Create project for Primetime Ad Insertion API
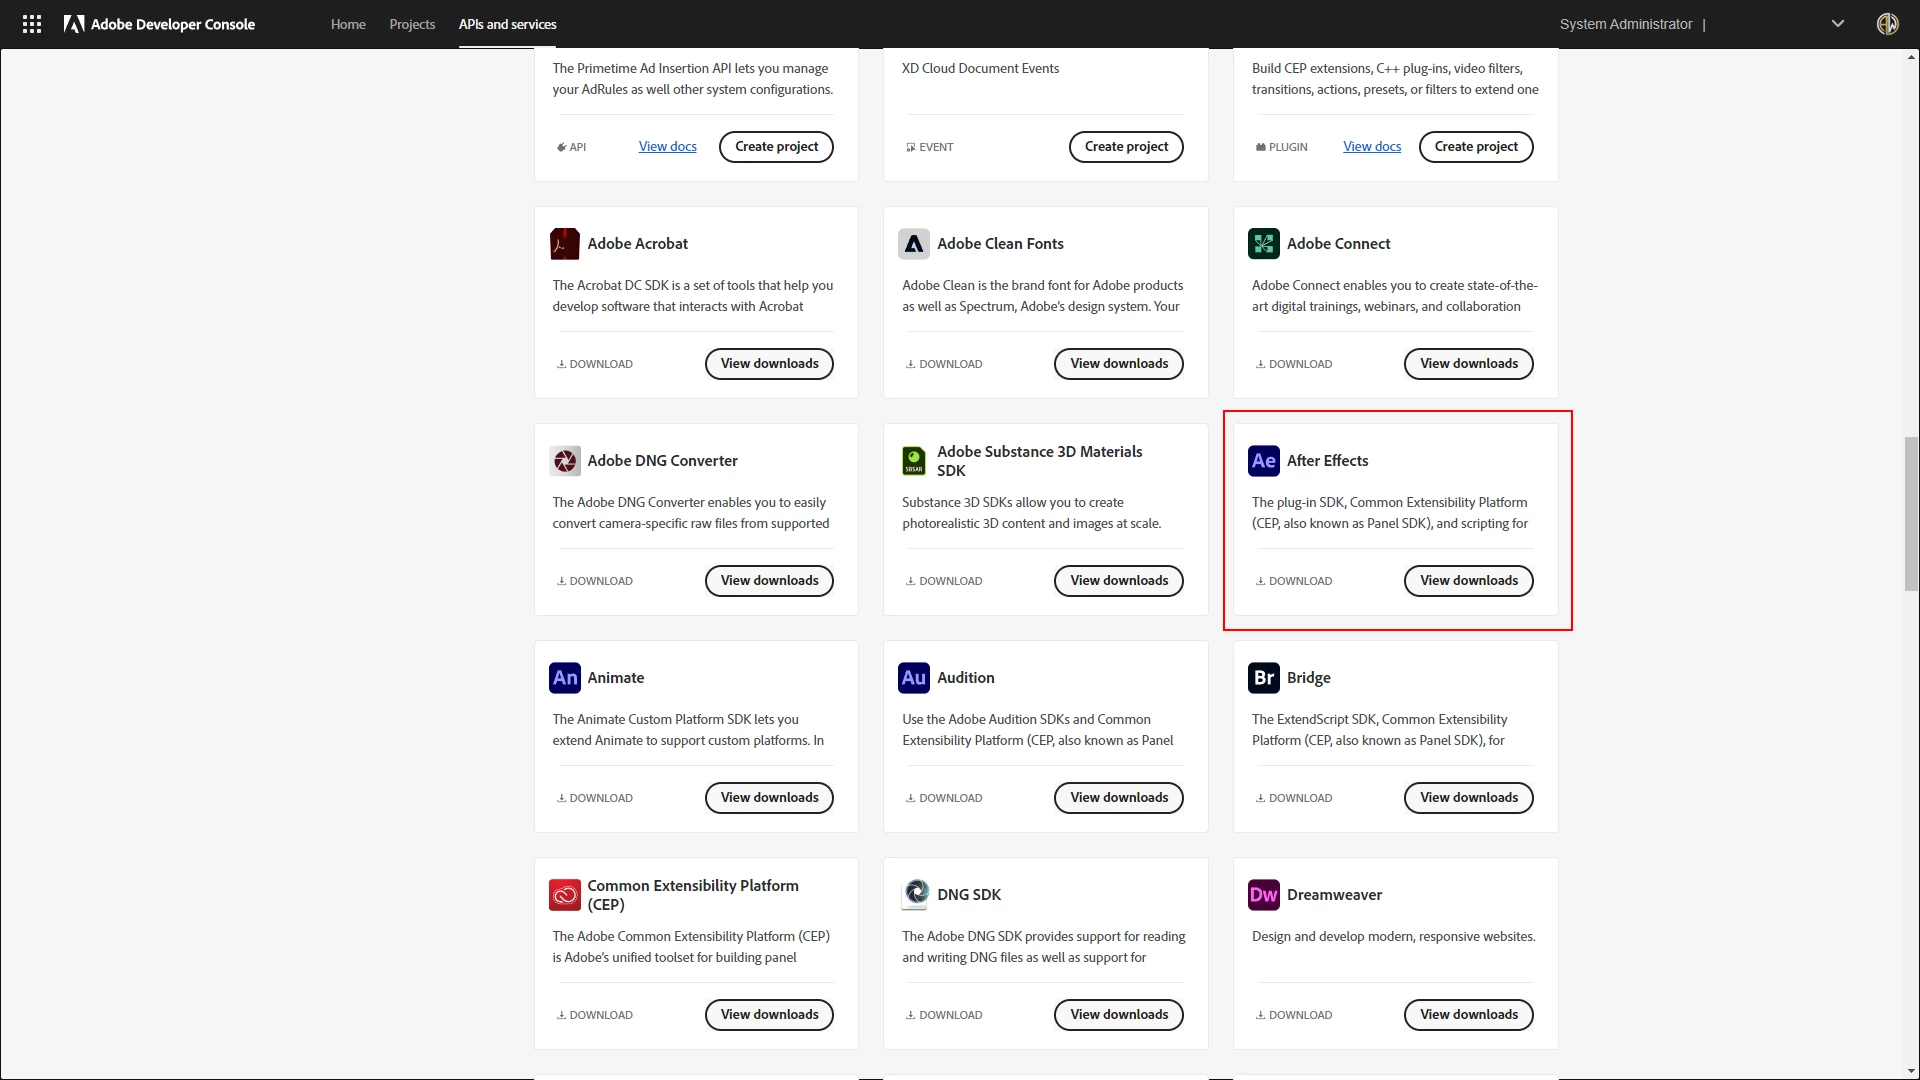Viewport: 1920px width, 1080px height. (x=776, y=147)
